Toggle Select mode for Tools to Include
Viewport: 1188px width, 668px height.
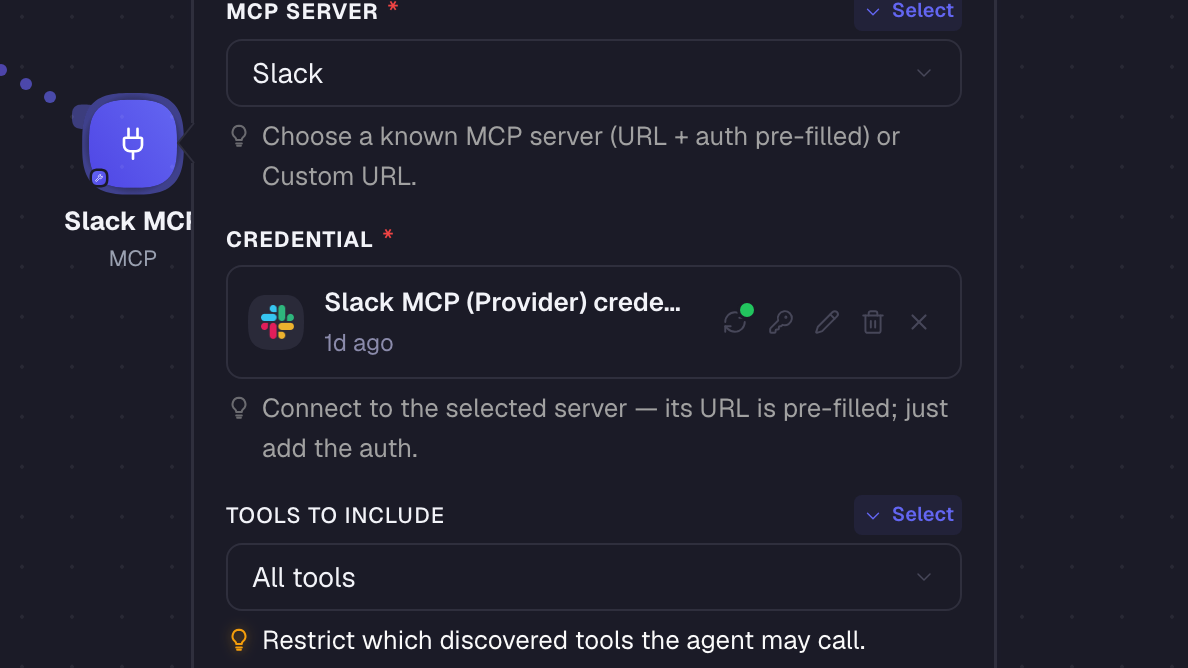(908, 515)
